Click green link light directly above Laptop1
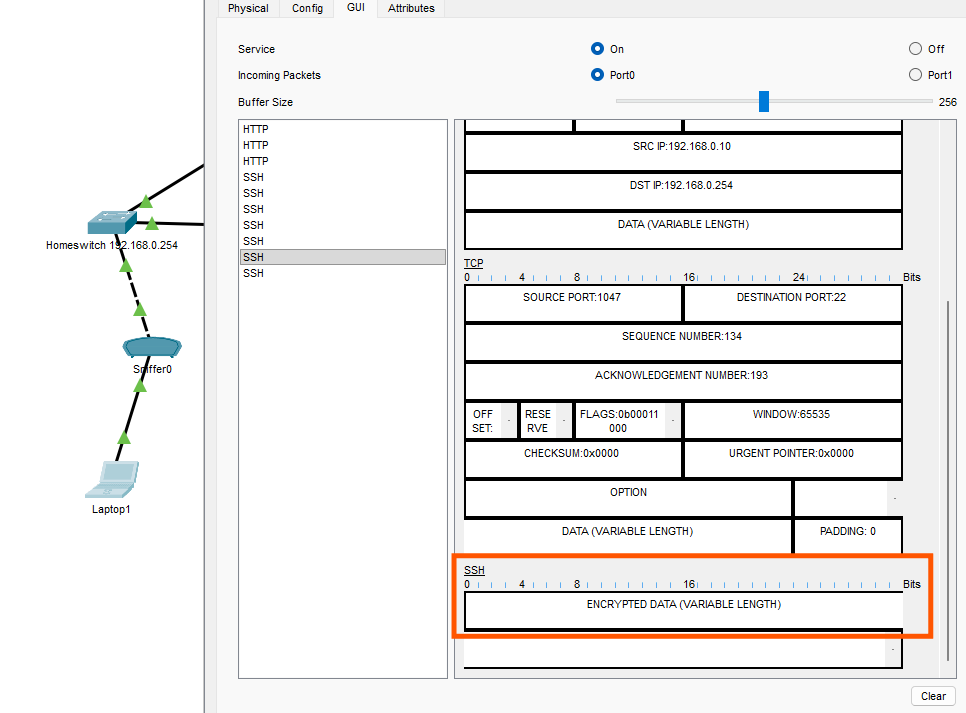The width and height of the screenshot is (966, 713). click(124, 437)
